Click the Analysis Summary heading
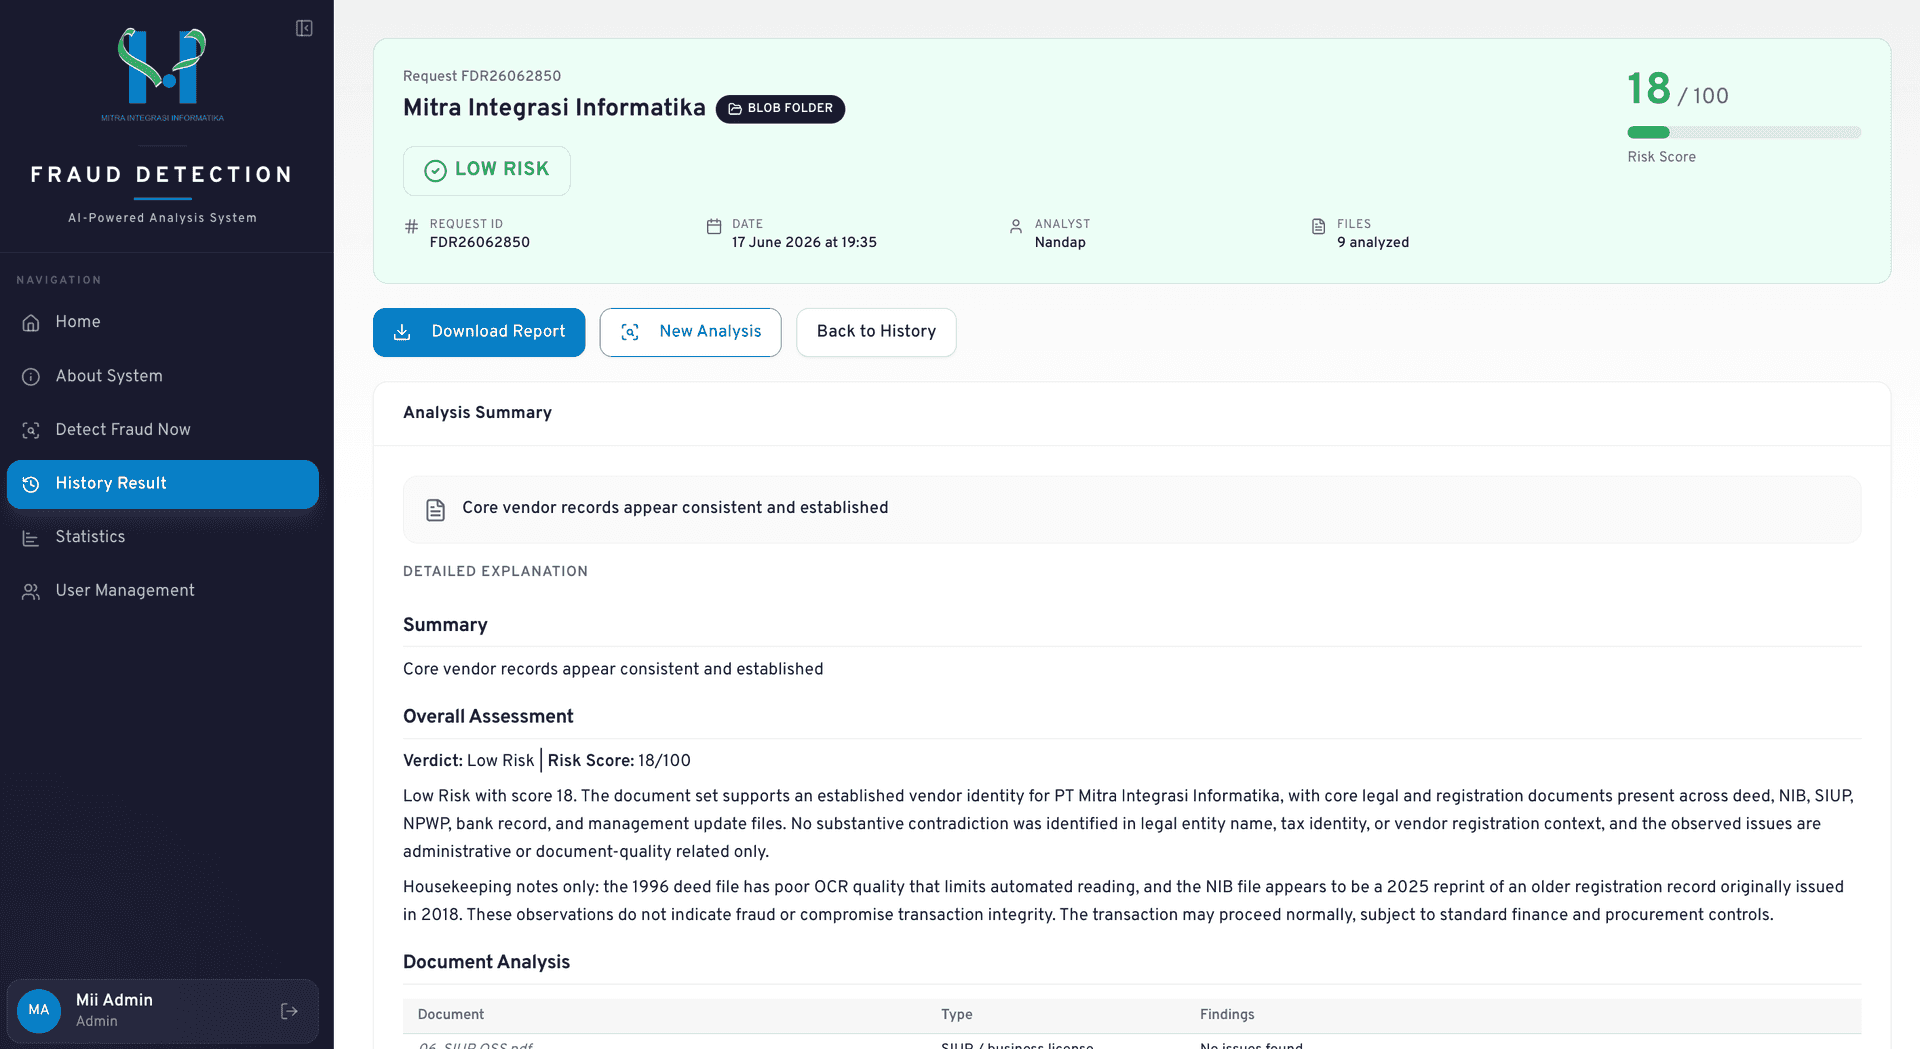Screen dimensions: 1920x1049 point(477,413)
